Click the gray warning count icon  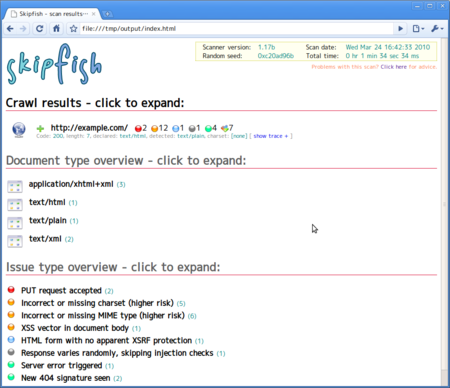click(x=192, y=128)
